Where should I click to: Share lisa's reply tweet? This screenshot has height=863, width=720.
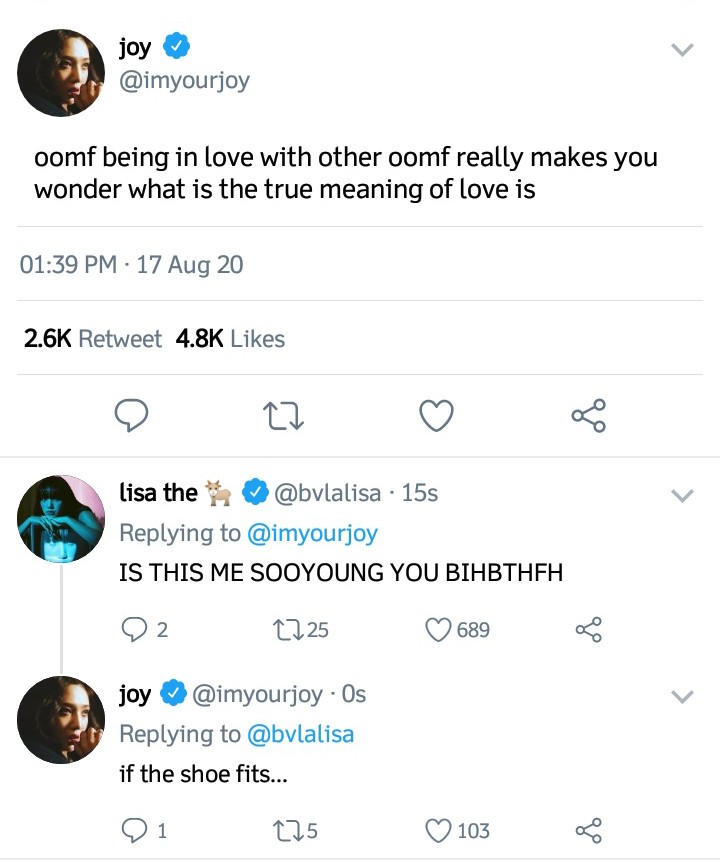click(589, 630)
